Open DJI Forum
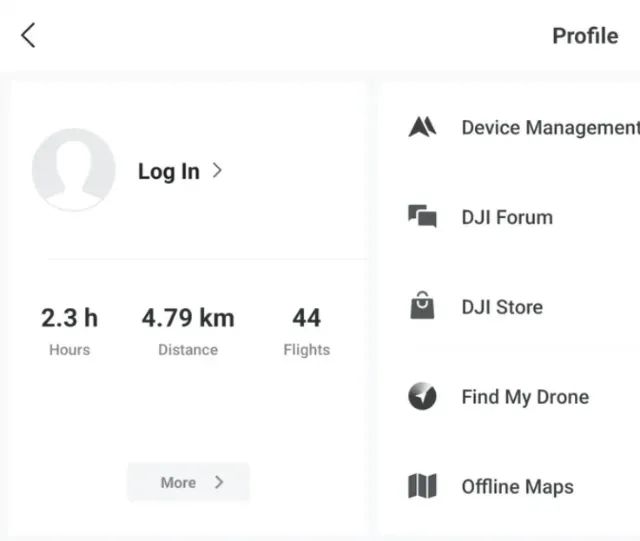Screen dimensions: 640x541 coord(507,217)
